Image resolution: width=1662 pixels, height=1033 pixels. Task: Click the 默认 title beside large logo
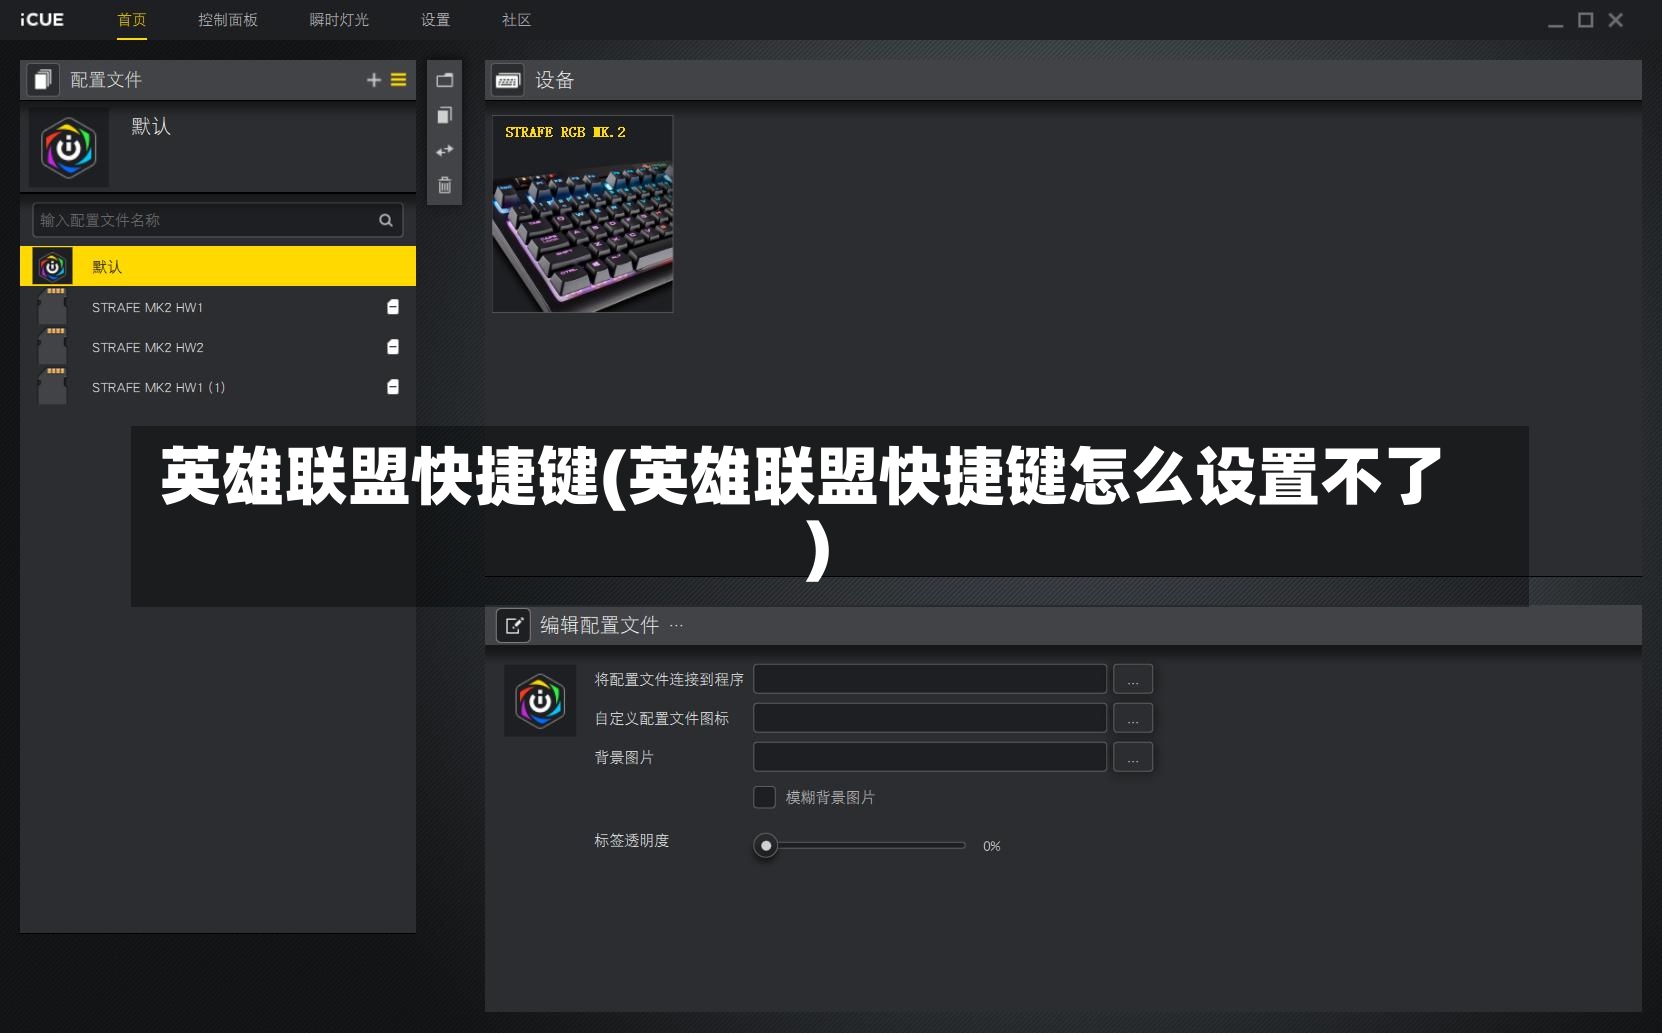(151, 126)
